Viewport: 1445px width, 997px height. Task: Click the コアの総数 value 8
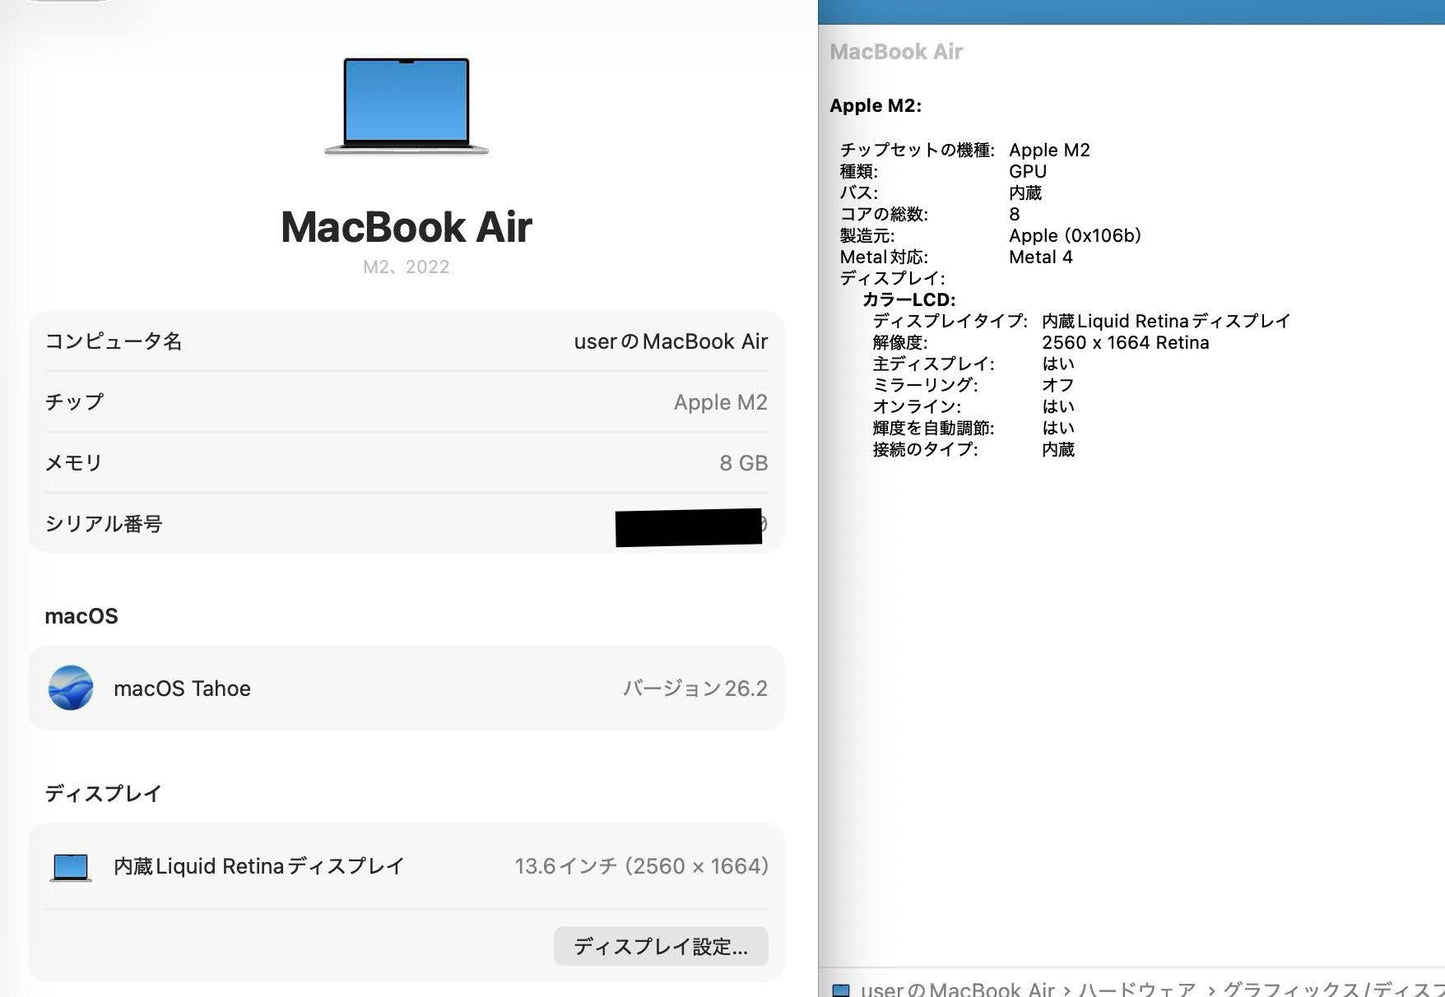pyautogui.click(x=1015, y=214)
